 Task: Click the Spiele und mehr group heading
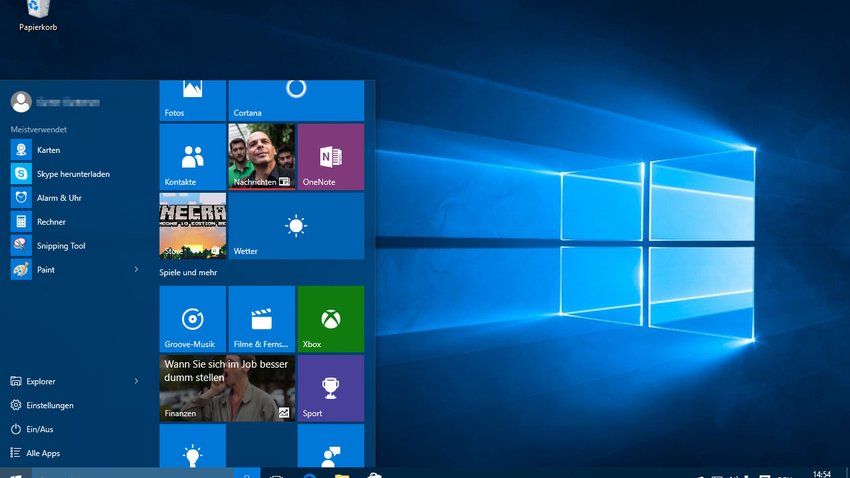click(188, 273)
